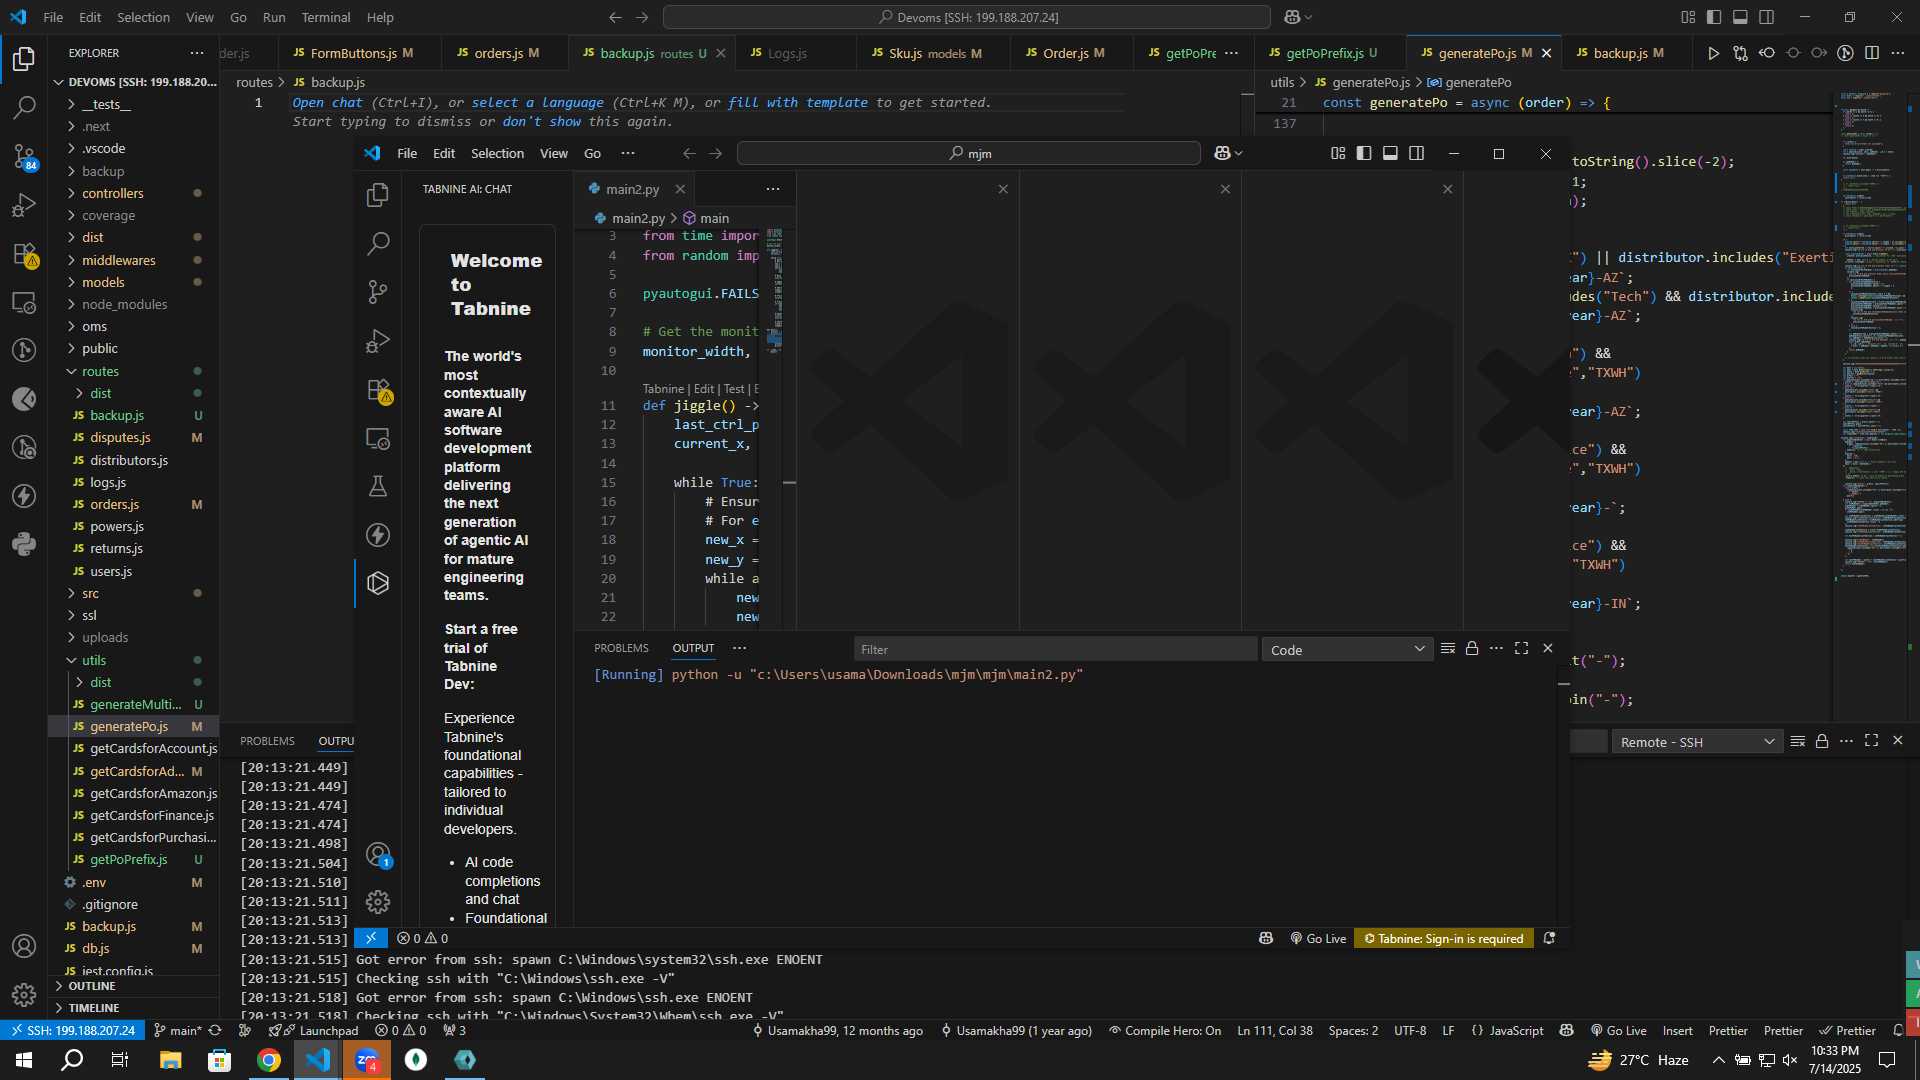The height and width of the screenshot is (1080, 1920).
Task: Toggle Go Live in mjm status bar
Action: (x=1318, y=939)
